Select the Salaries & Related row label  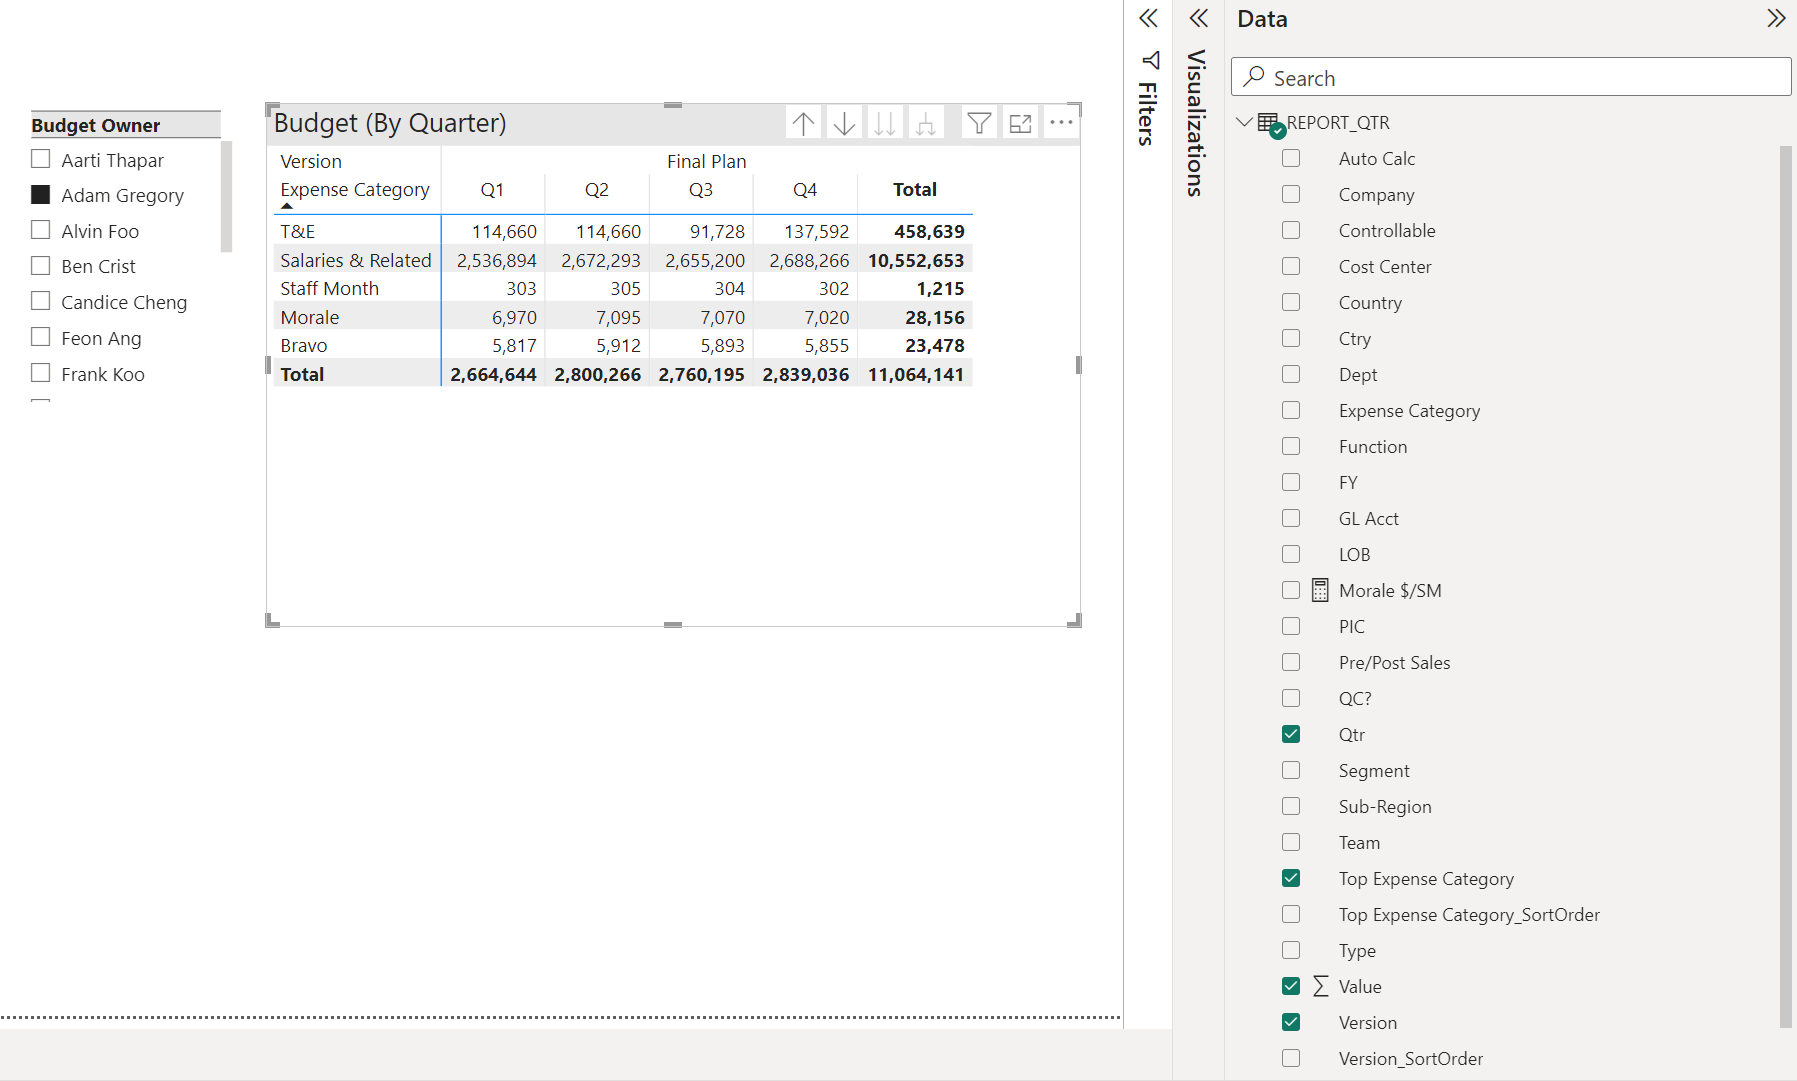tap(355, 260)
